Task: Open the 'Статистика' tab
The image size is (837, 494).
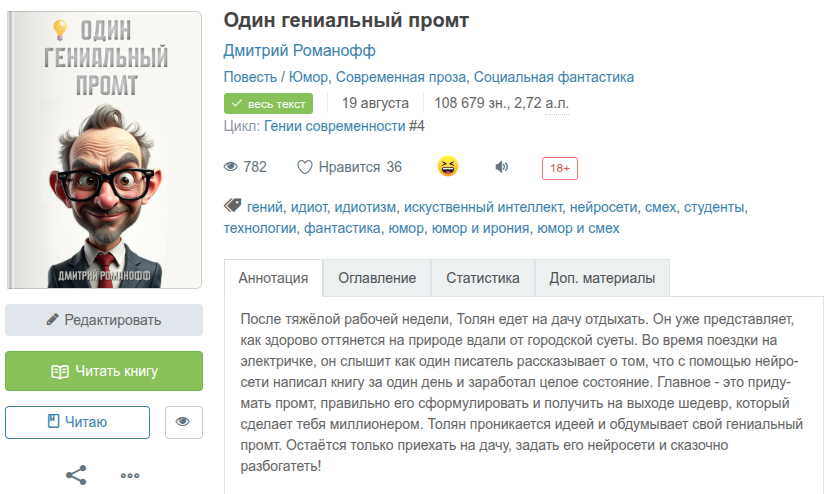Action: click(482, 278)
